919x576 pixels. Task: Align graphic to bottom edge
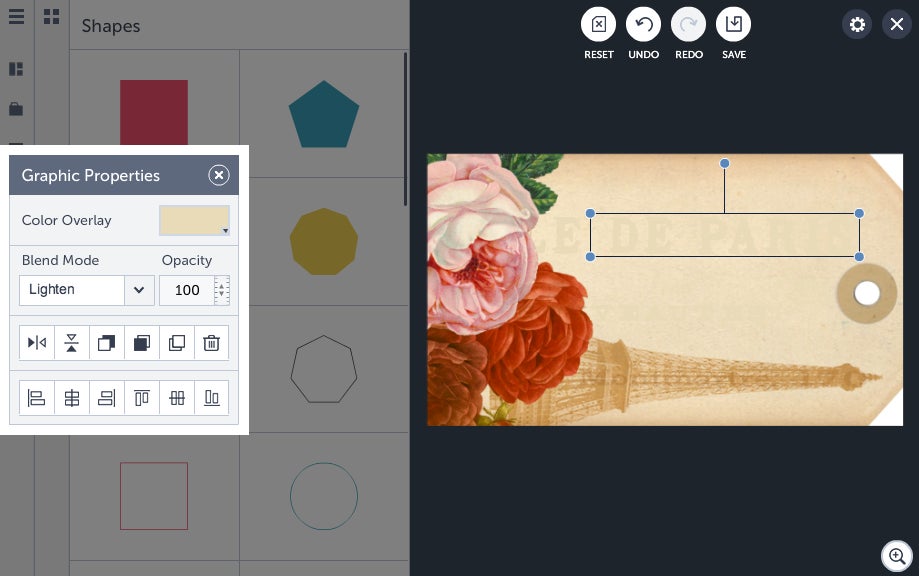212,398
